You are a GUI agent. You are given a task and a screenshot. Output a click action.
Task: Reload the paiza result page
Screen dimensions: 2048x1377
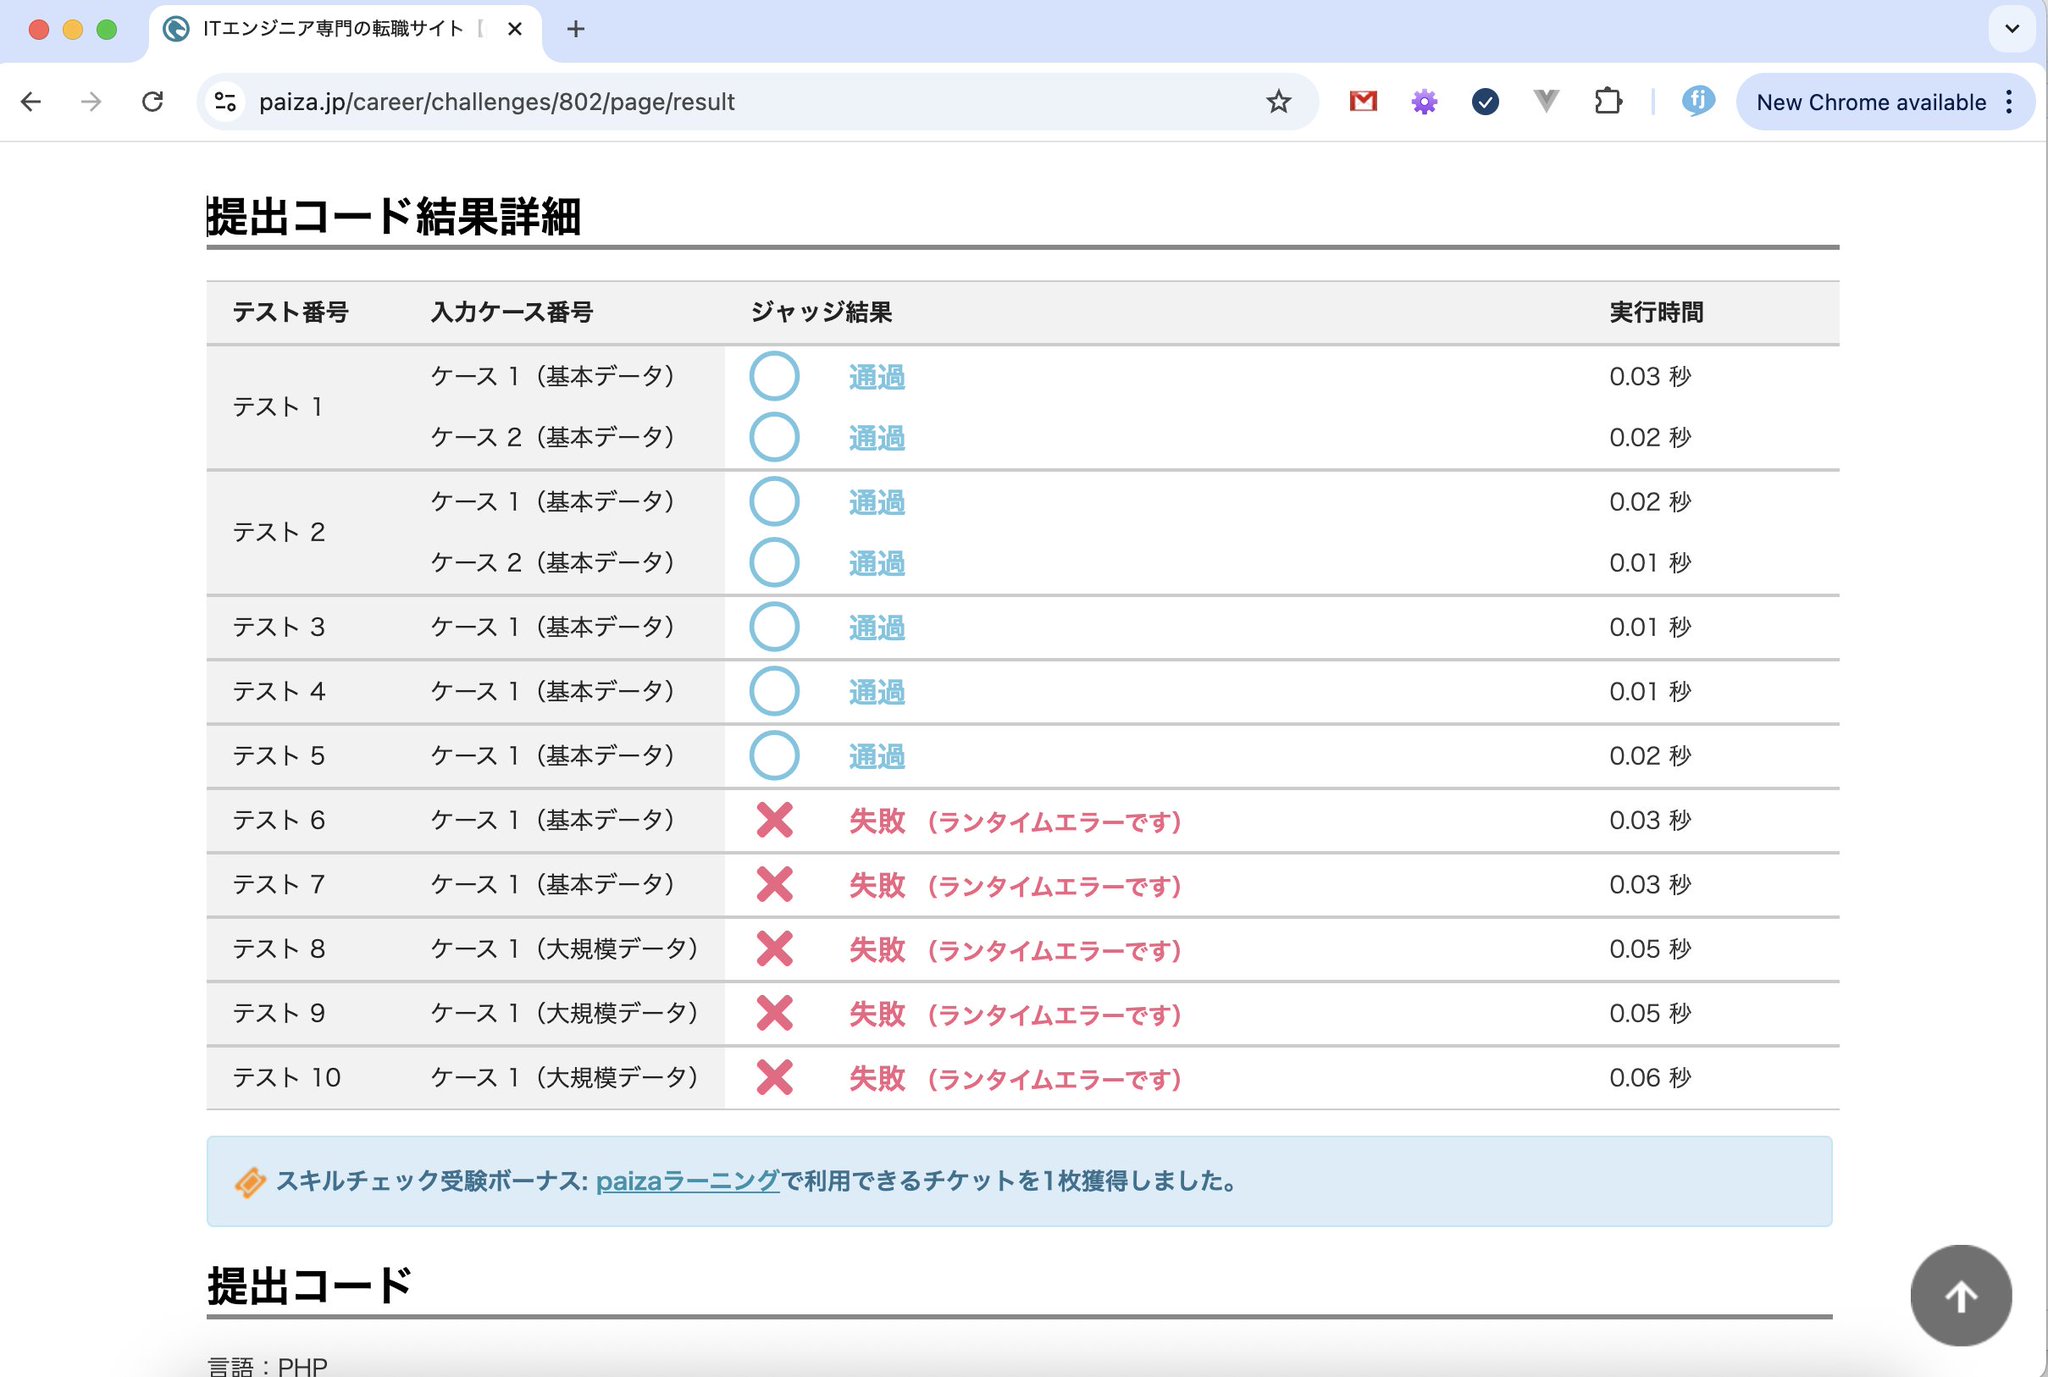click(152, 102)
